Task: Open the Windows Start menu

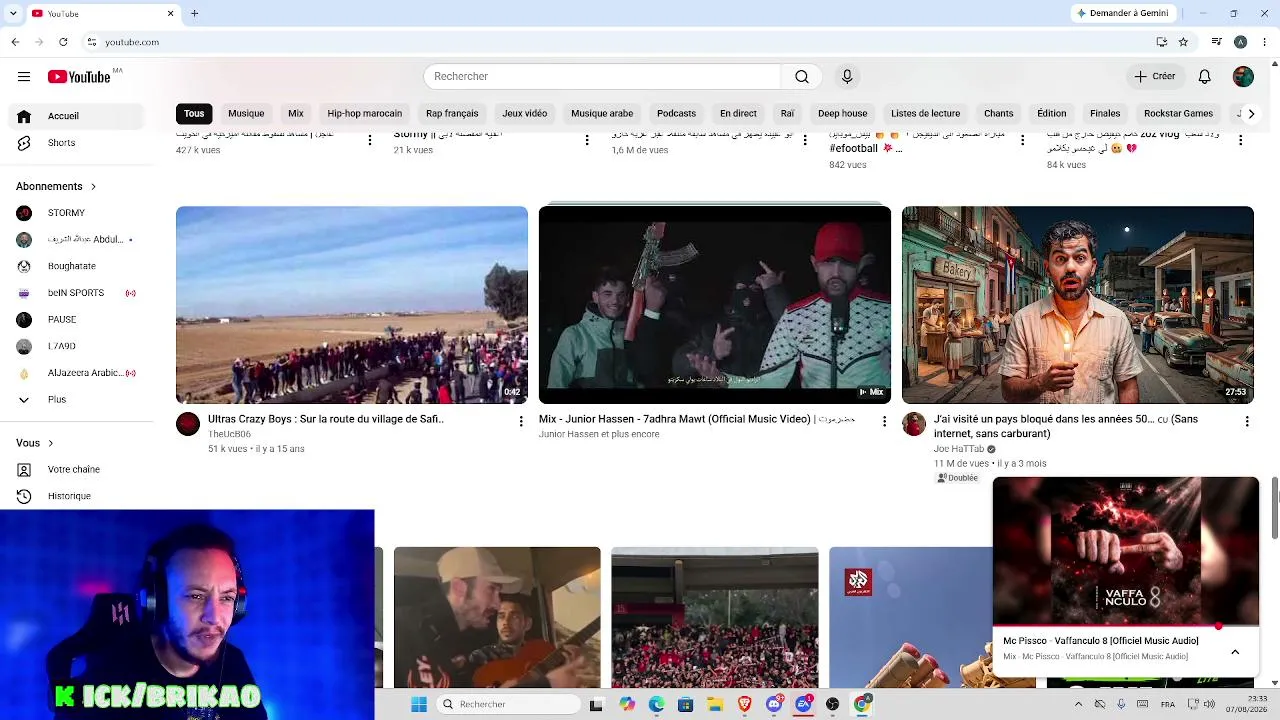Action: point(419,704)
